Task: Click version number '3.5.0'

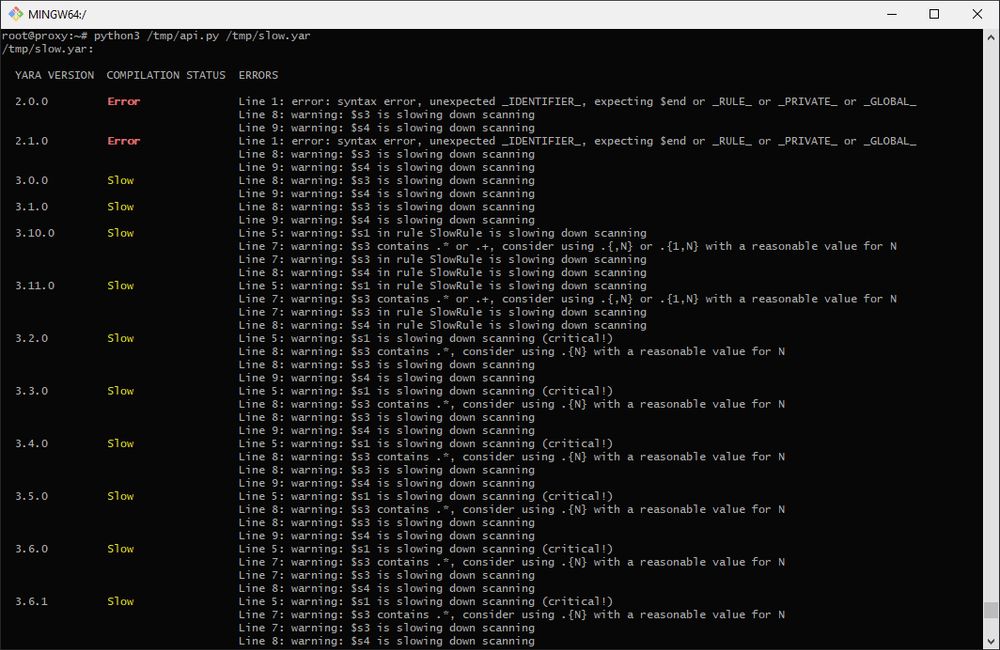Action: click(31, 496)
